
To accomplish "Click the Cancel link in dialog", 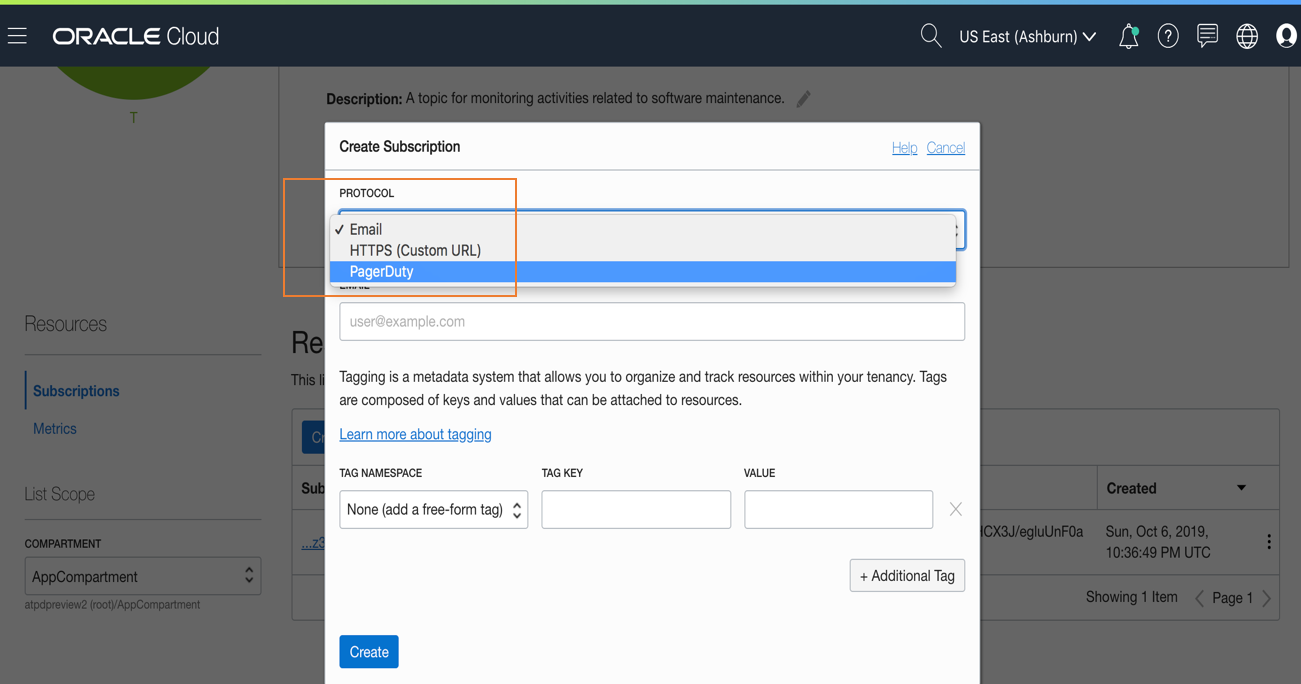I will [945, 148].
